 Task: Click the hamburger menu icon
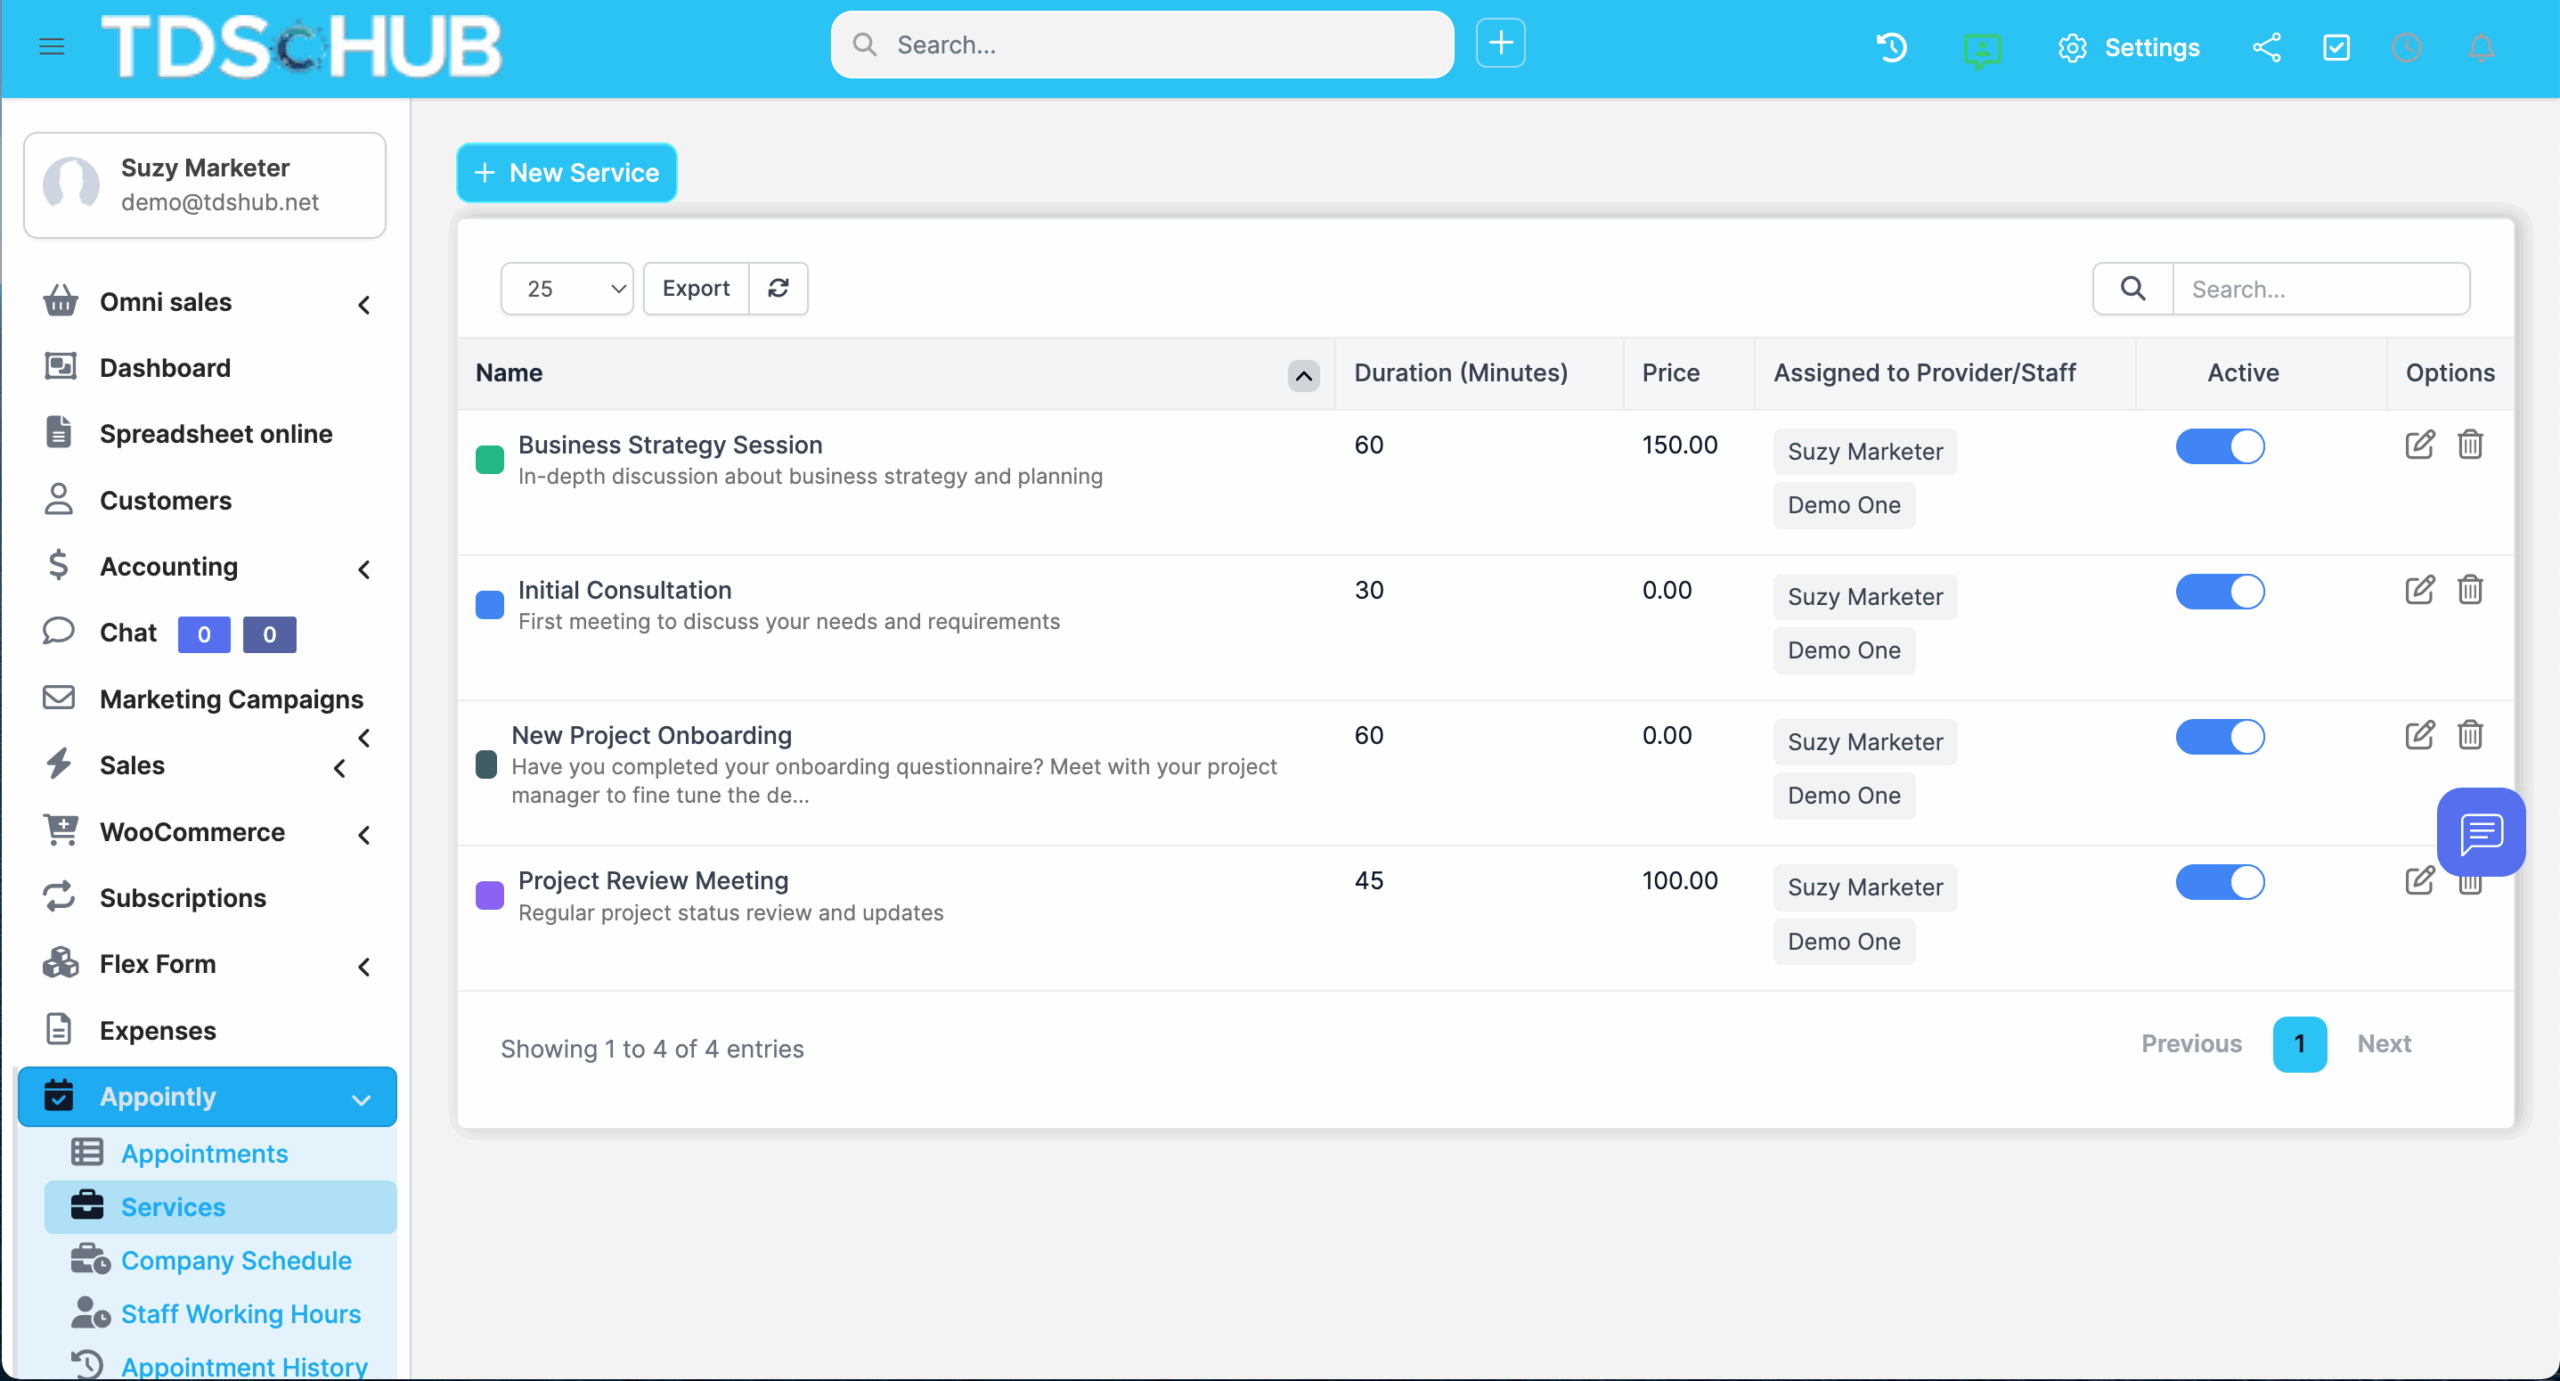point(52,46)
